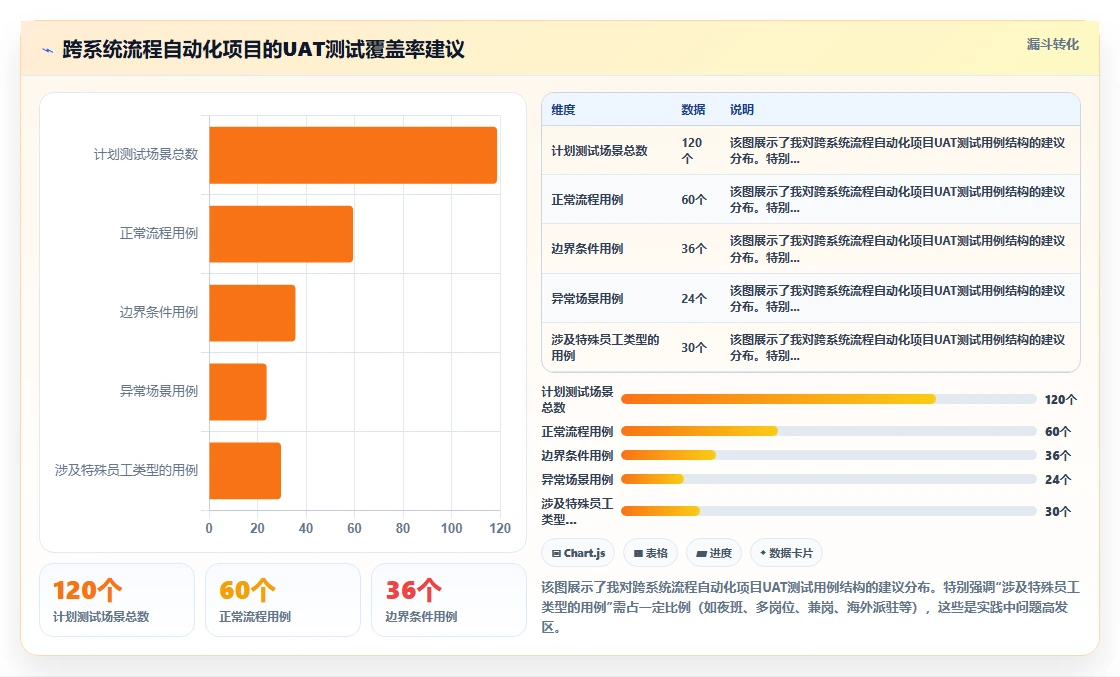The image size is (1120, 677).
Task: Click the chart summary paragraph below tags
Action: (x=810, y=607)
